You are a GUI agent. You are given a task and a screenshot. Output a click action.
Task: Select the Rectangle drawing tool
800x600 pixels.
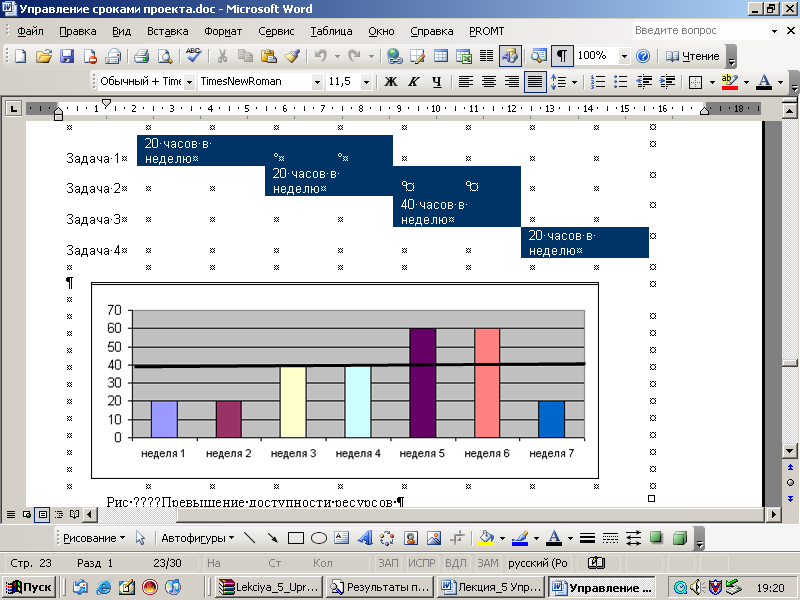[296, 538]
